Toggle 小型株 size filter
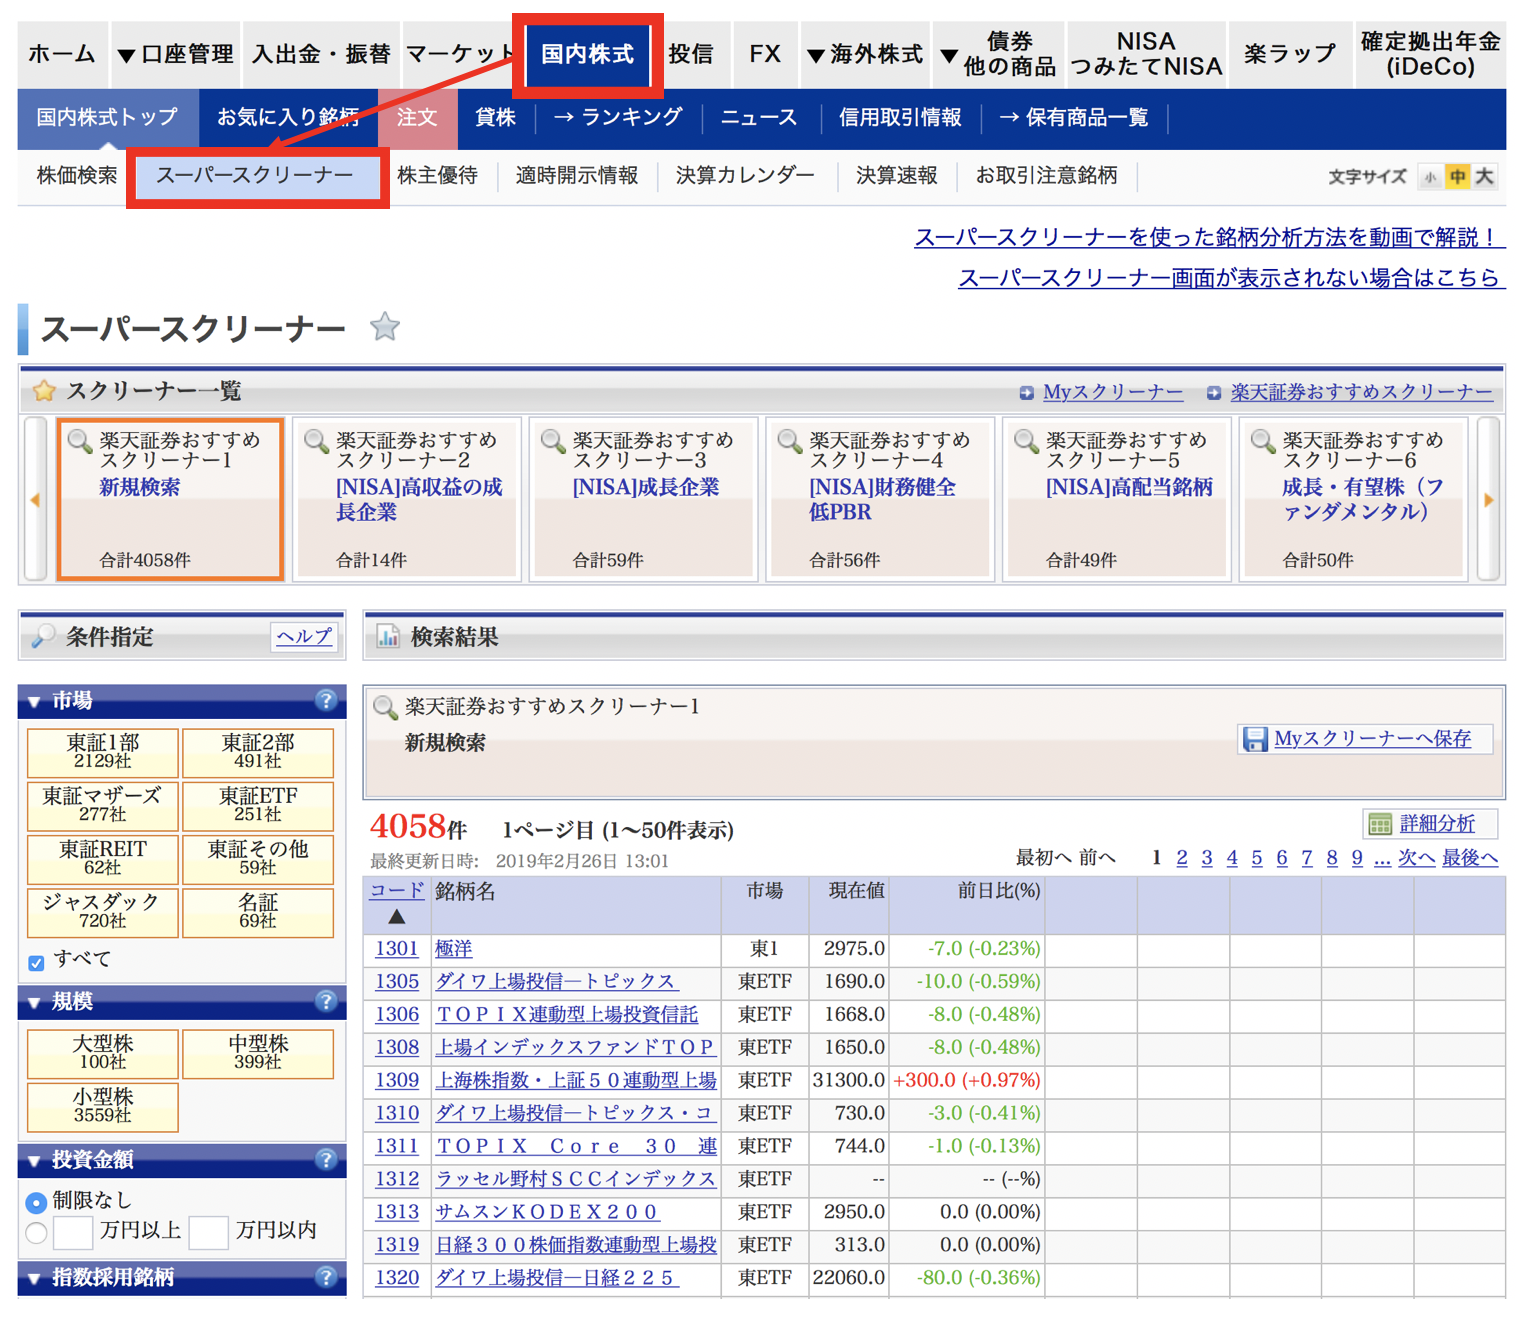1524x1324 pixels. click(x=103, y=1106)
